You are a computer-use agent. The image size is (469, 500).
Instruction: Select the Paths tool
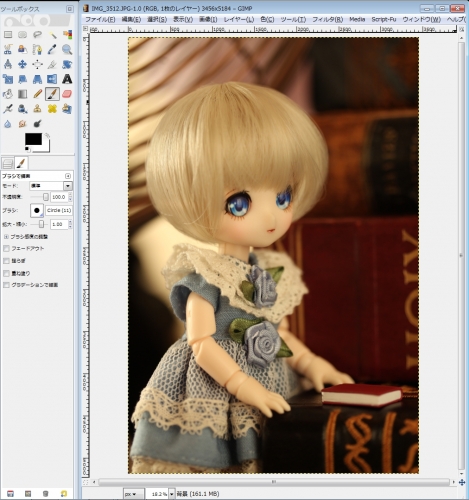(x=37, y=49)
